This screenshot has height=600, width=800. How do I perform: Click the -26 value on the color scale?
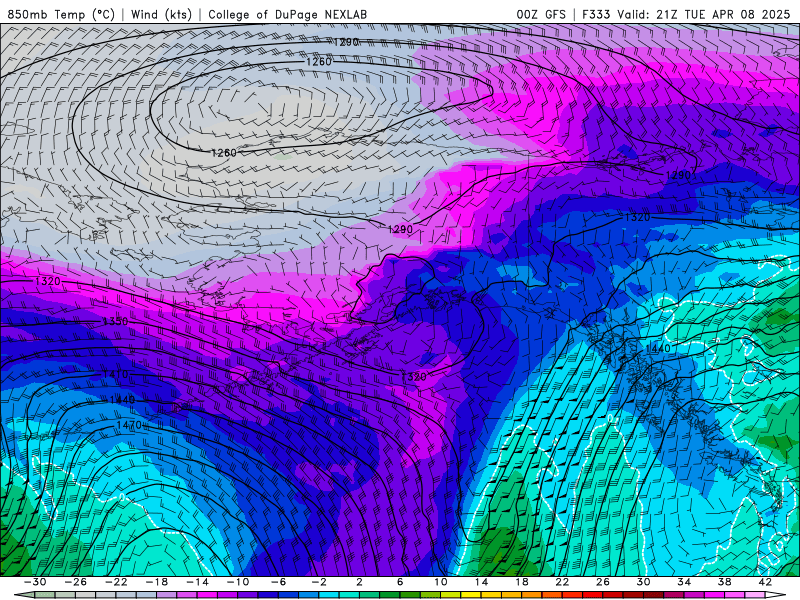(76, 582)
